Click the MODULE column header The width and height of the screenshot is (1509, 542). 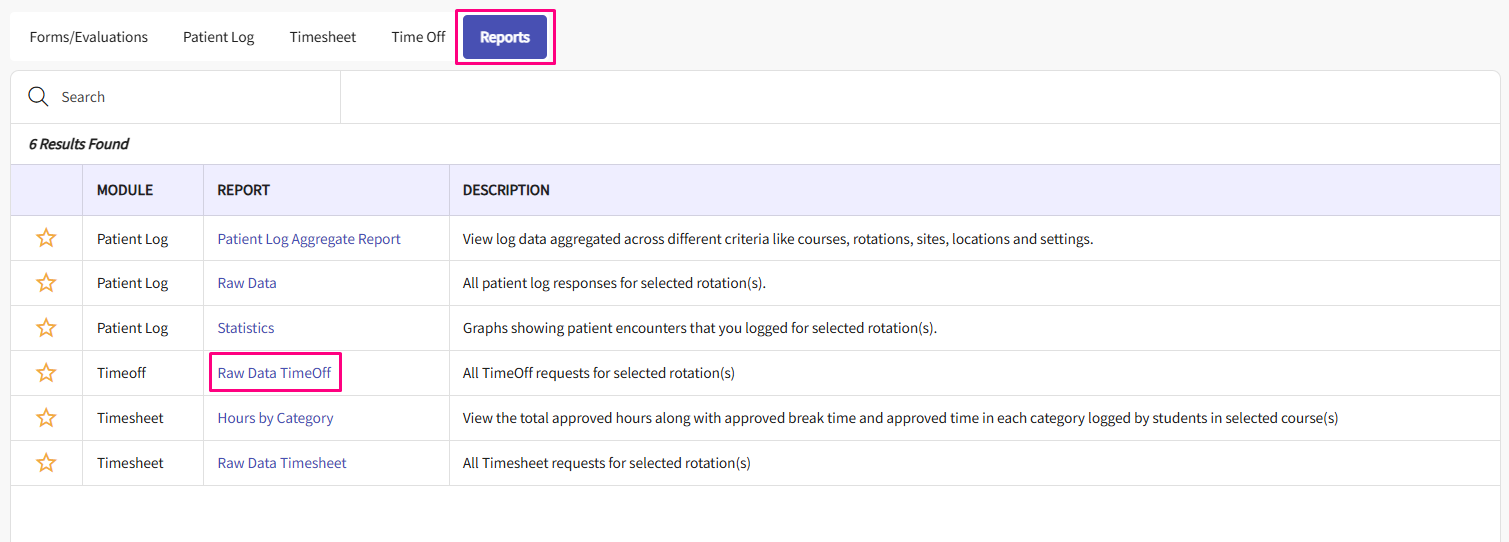point(125,190)
